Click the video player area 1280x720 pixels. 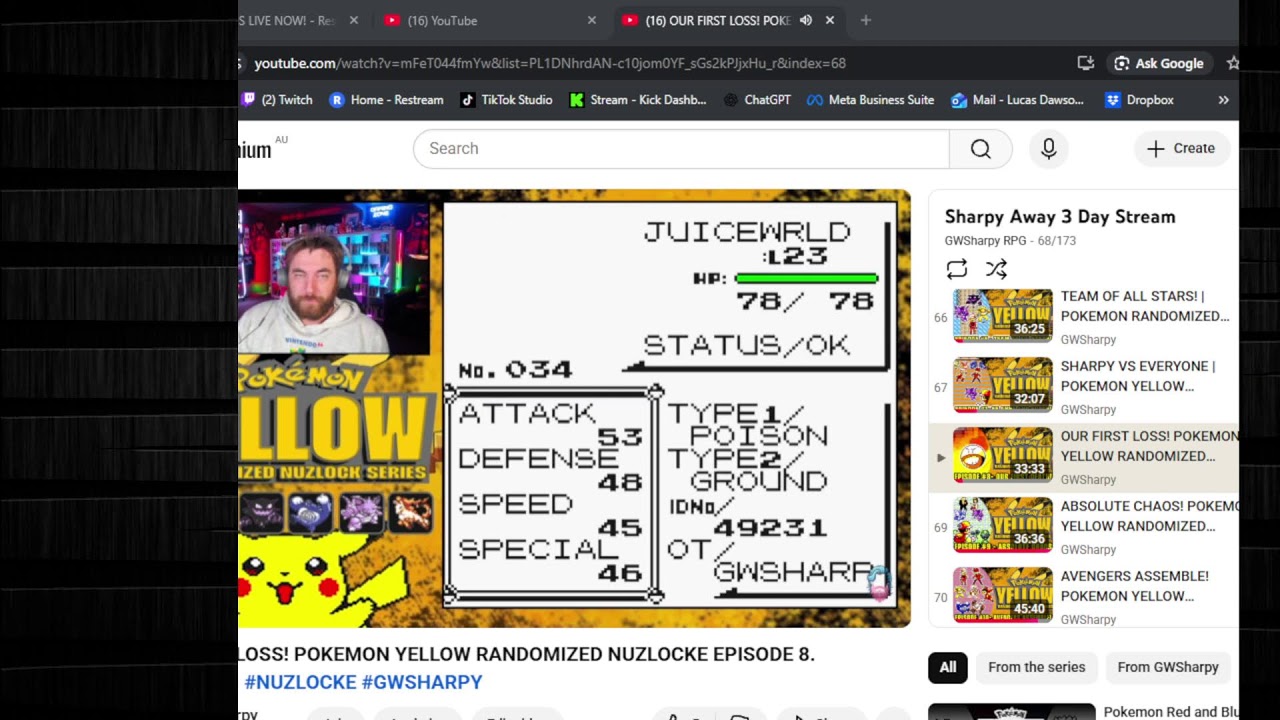point(574,408)
